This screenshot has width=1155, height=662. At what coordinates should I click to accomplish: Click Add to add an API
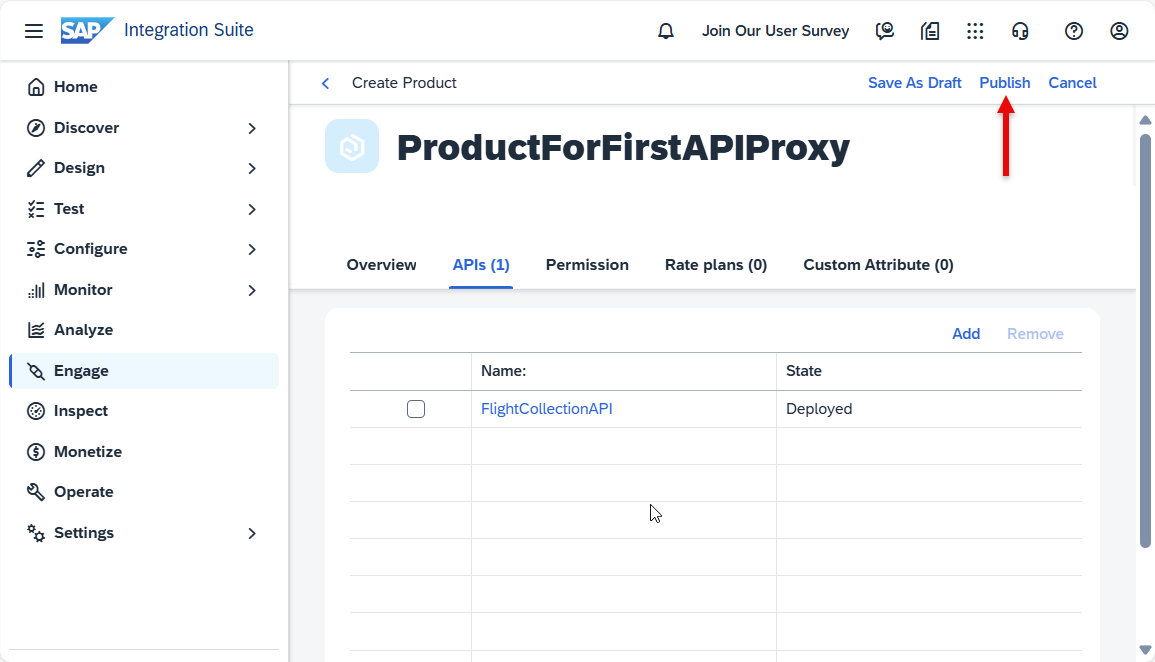click(x=966, y=334)
